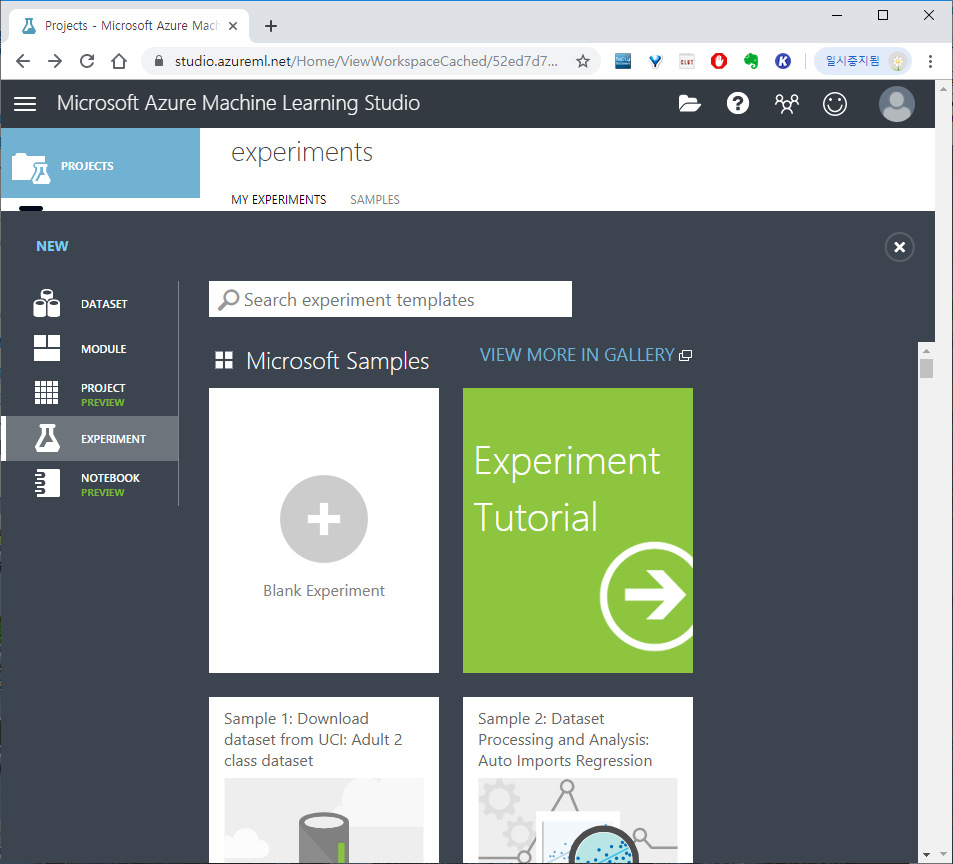Click the NEW heading label
Screen dimensions: 953x864
click(52, 246)
